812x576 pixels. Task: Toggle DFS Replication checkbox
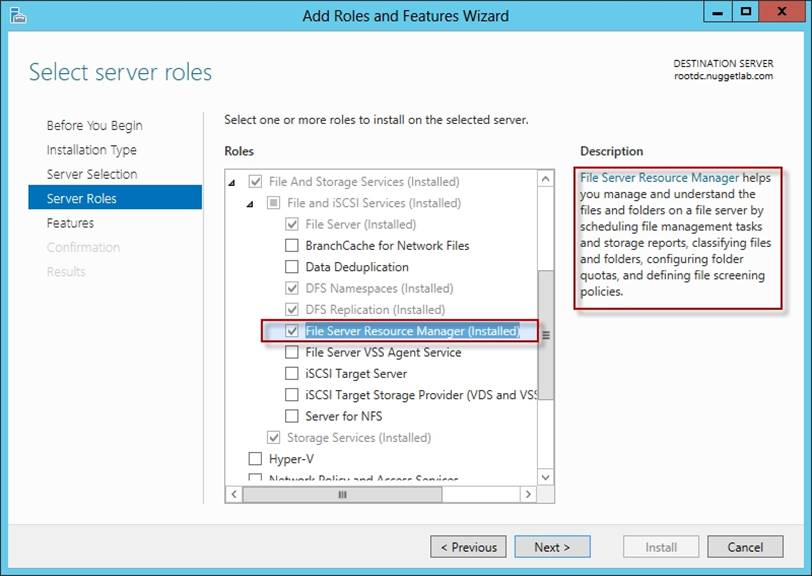click(292, 309)
